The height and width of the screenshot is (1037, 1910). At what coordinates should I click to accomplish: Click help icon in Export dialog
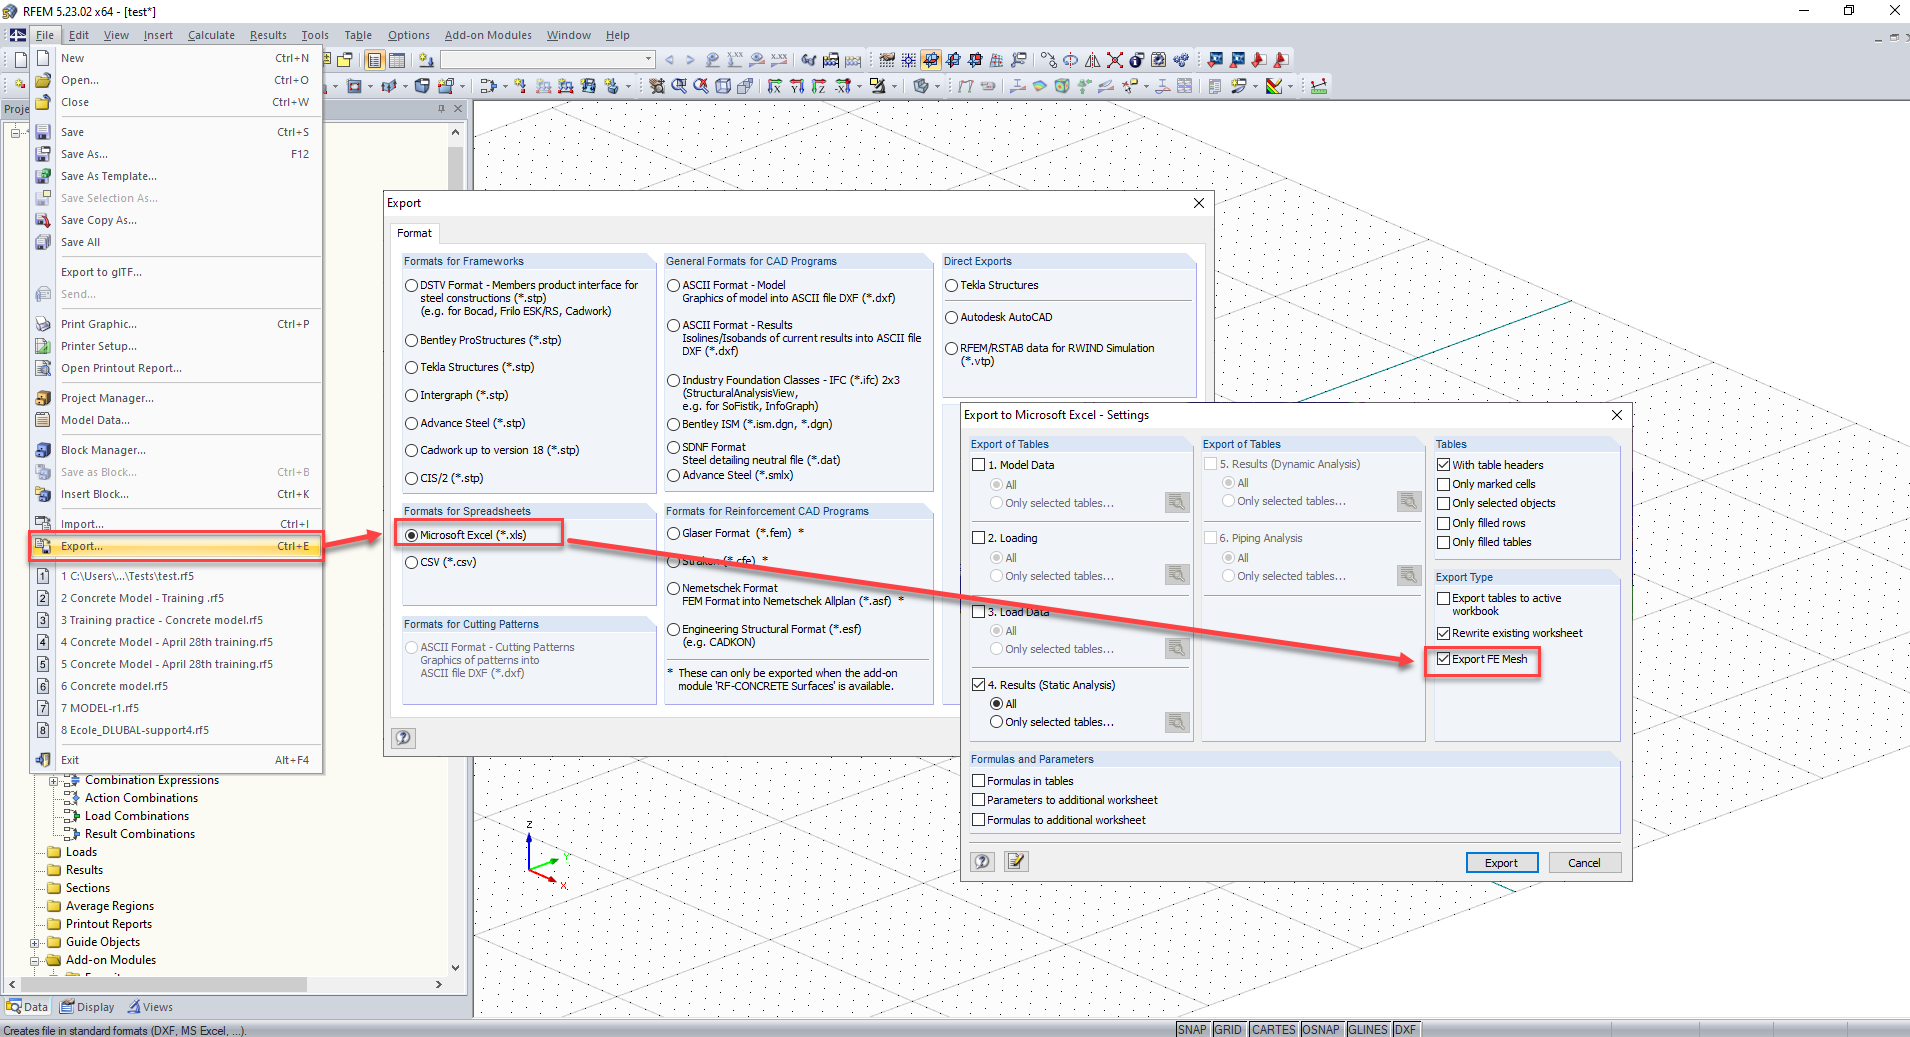click(403, 738)
